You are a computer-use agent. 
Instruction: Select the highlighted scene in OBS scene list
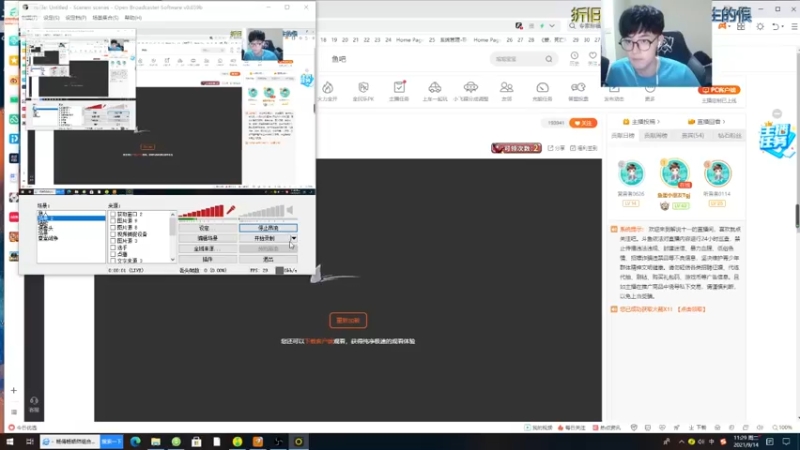click(x=71, y=218)
